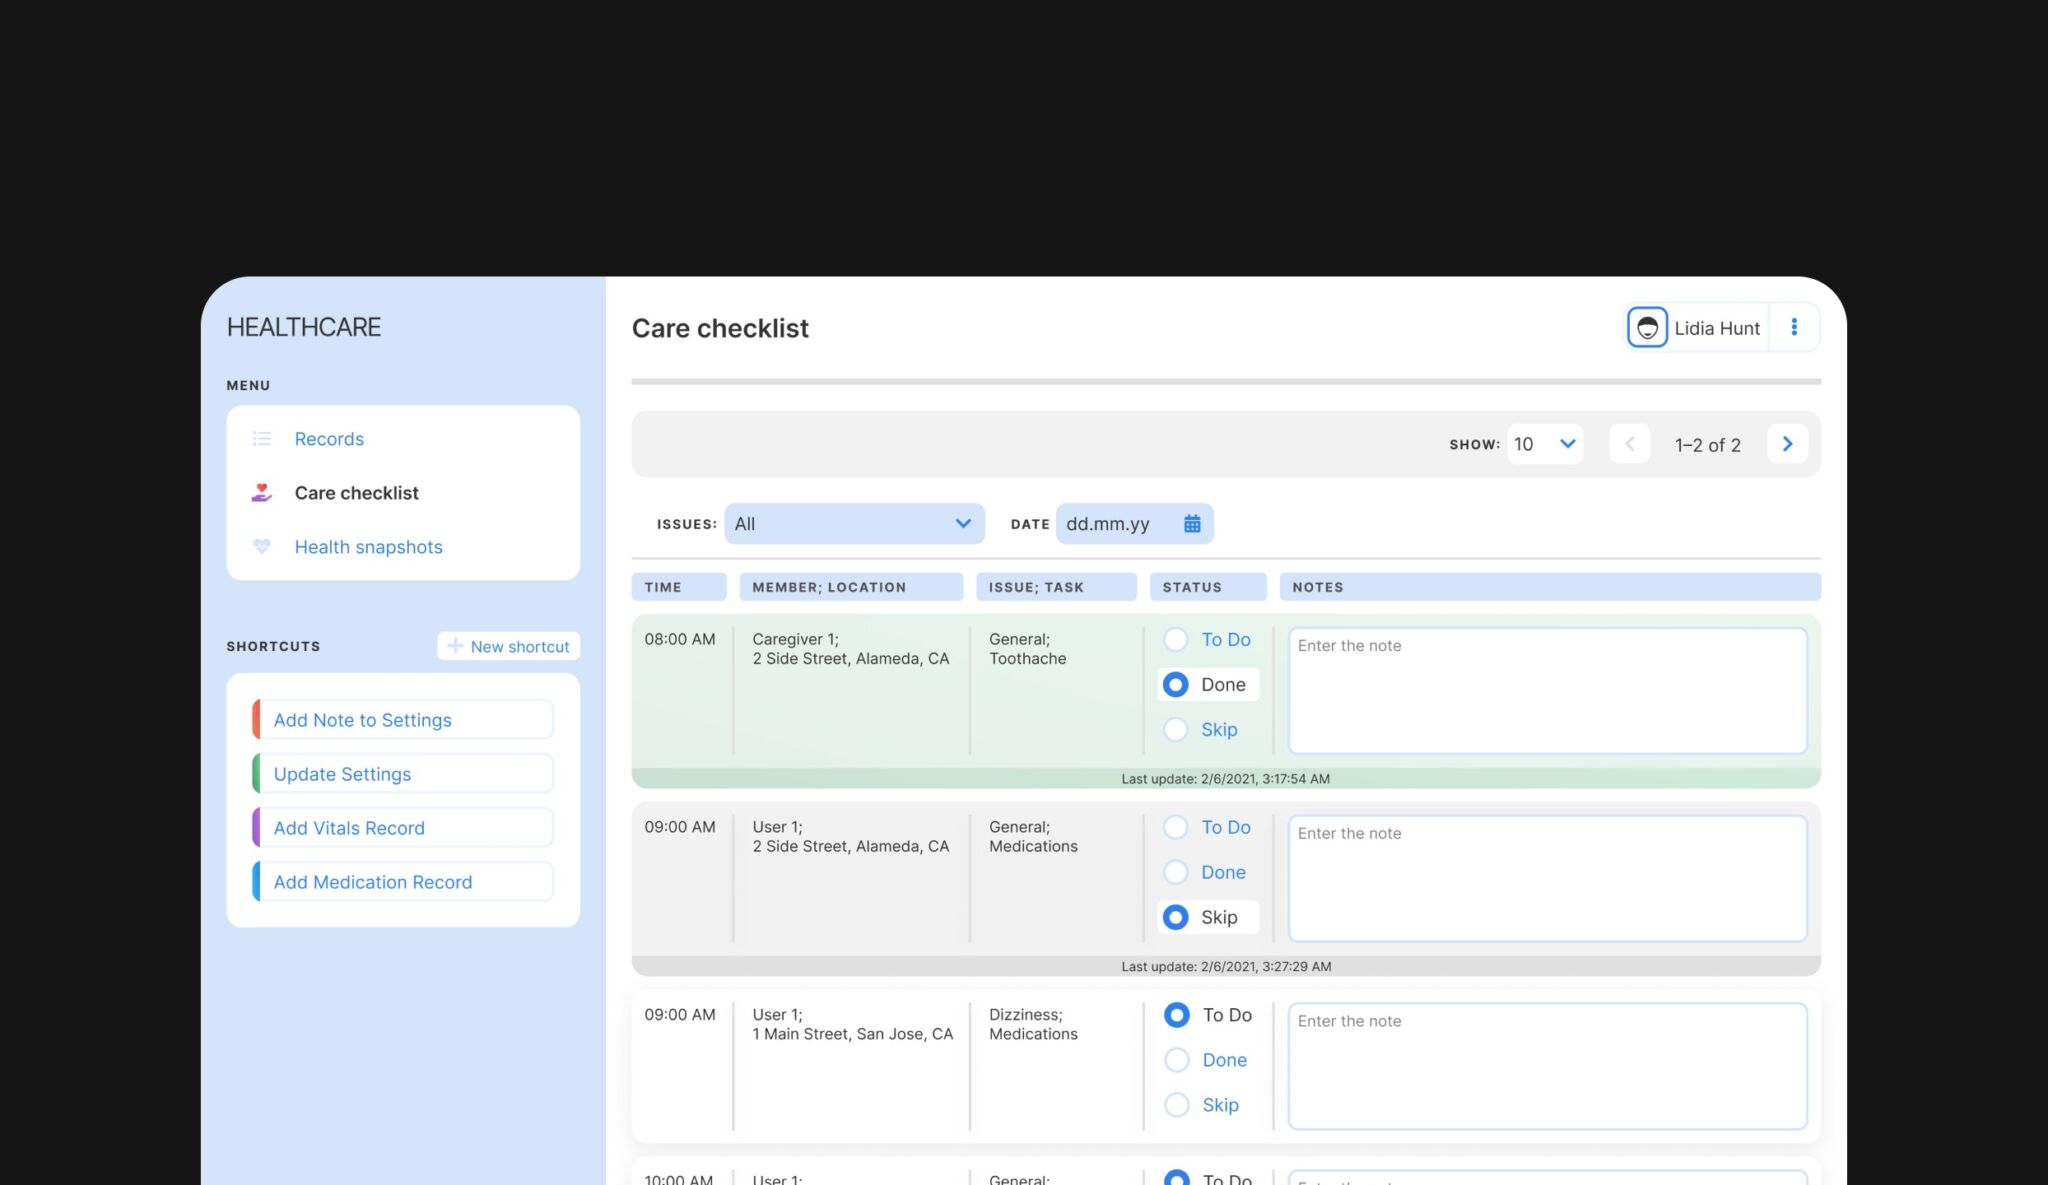Use the Add Medication Record shortcut
This screenshot has height=1185, width=2048.
point(403,882)
